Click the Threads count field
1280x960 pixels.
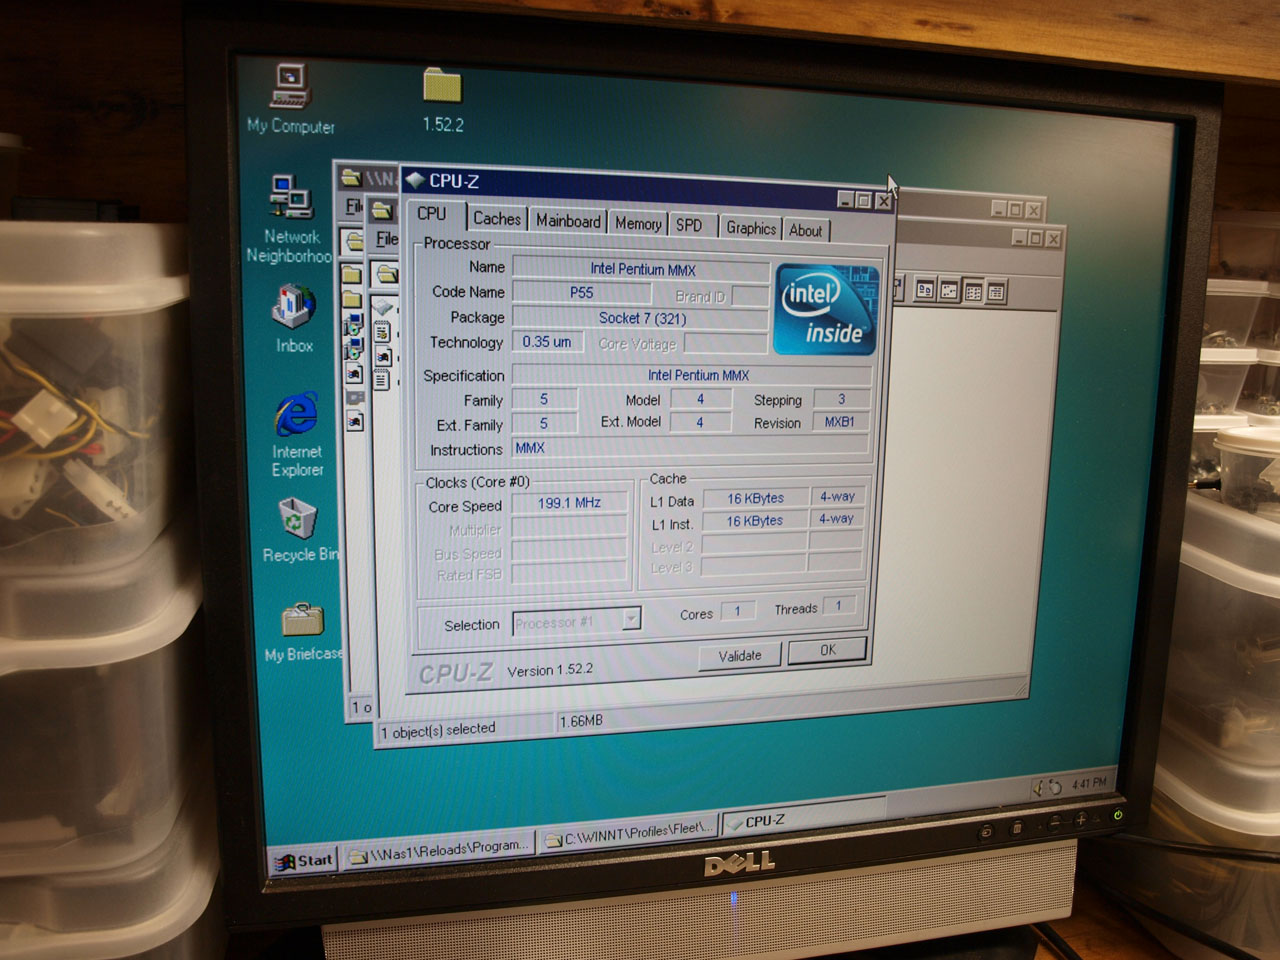point(839,605)
